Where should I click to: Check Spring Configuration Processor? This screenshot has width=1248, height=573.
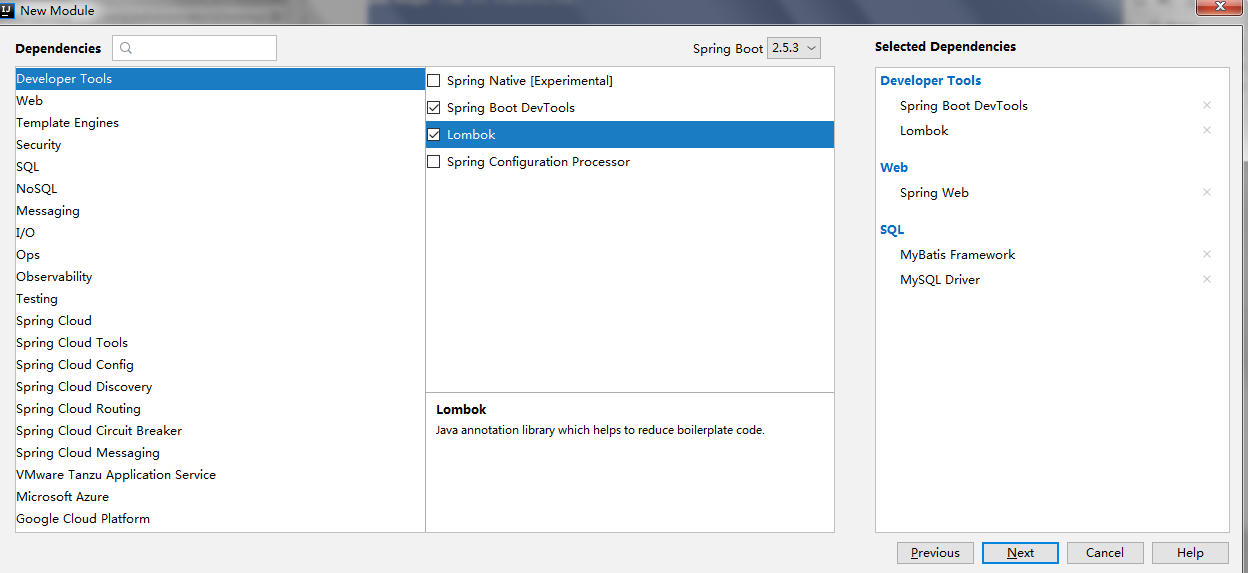pos(433,161)
